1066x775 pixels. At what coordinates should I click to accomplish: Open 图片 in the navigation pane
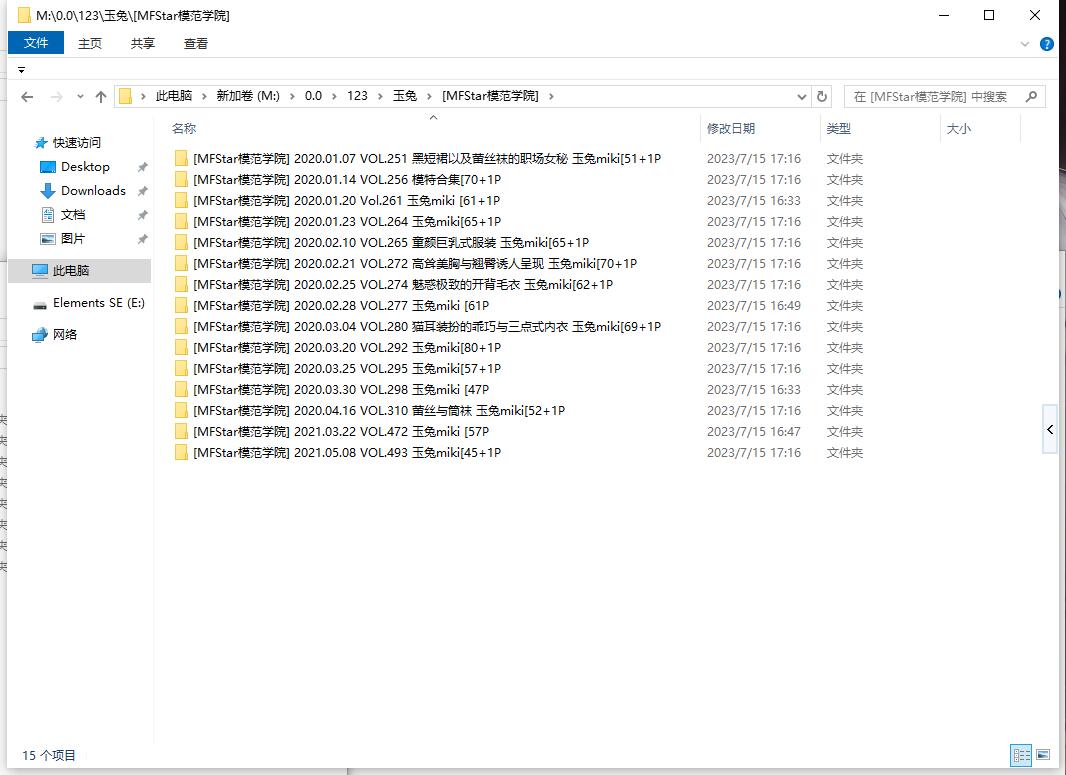73,239
